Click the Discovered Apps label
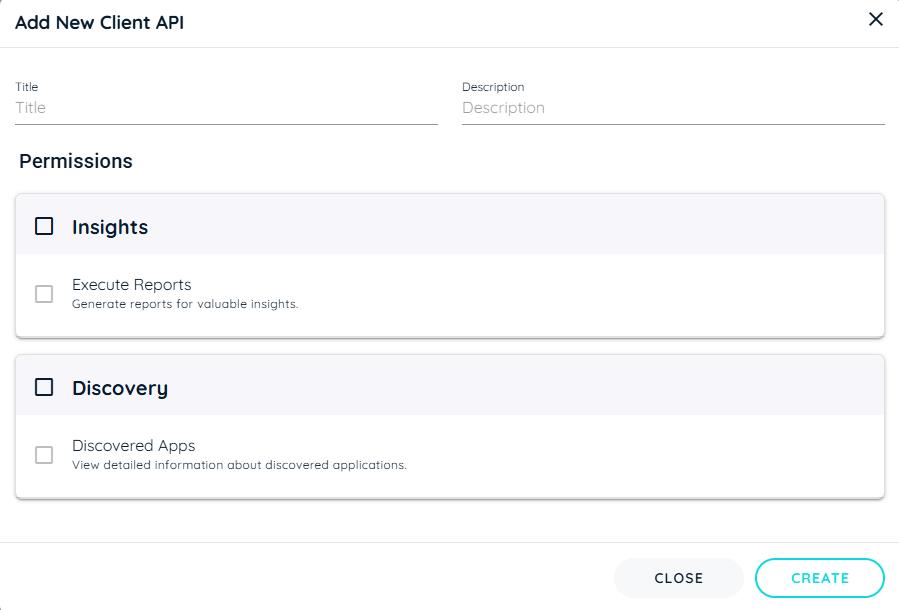 [x=134, y=446]
